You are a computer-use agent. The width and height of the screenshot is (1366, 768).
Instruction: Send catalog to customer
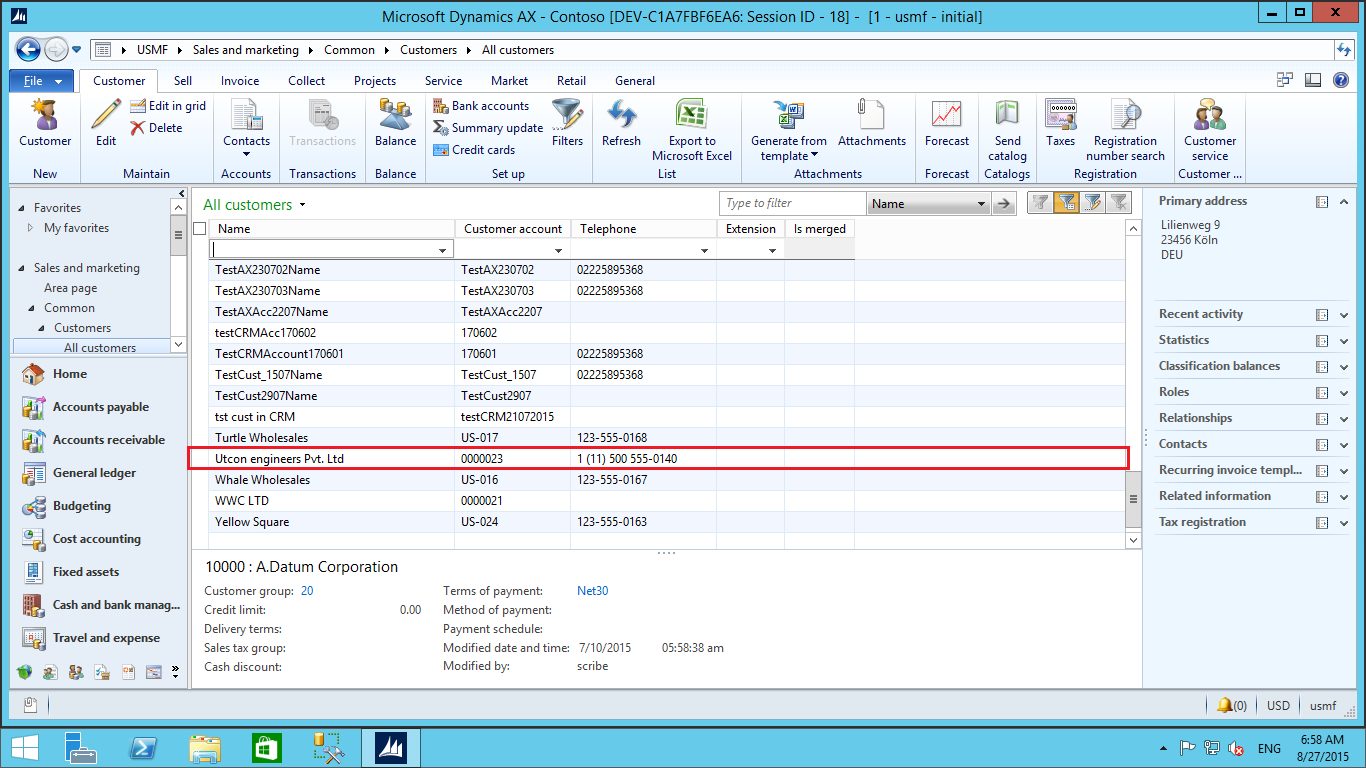pos(1007,130)
